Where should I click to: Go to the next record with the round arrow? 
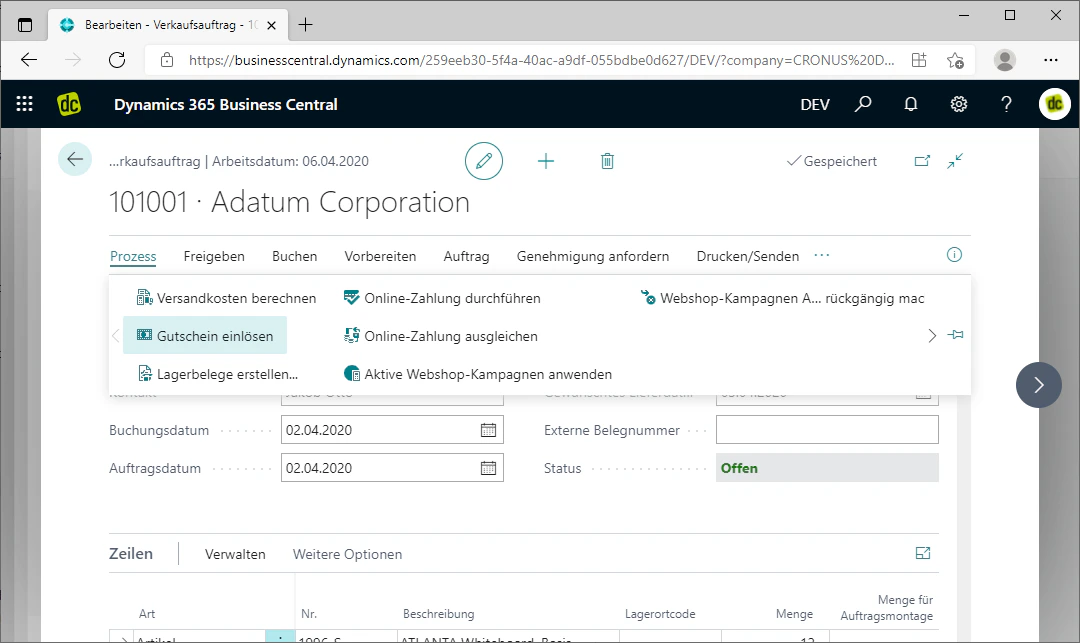[x=1039, y=385]
